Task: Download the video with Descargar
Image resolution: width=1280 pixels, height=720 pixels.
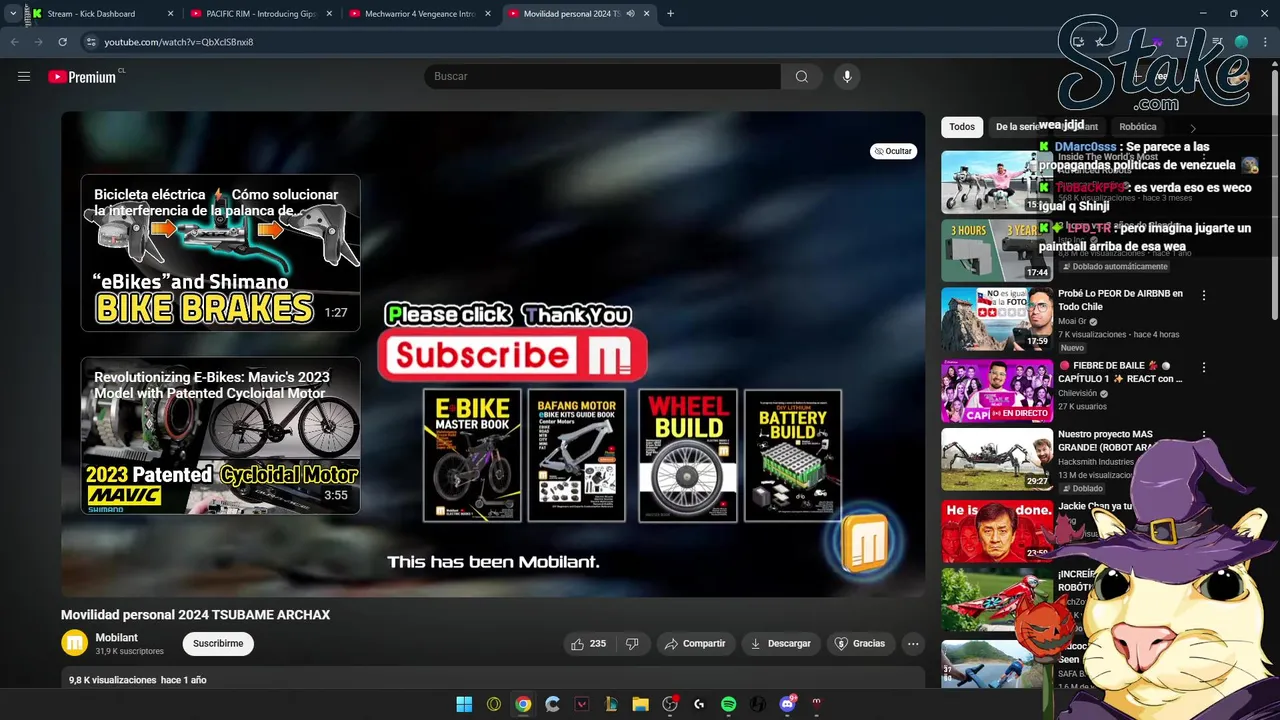Action: (x=781, y=644)
